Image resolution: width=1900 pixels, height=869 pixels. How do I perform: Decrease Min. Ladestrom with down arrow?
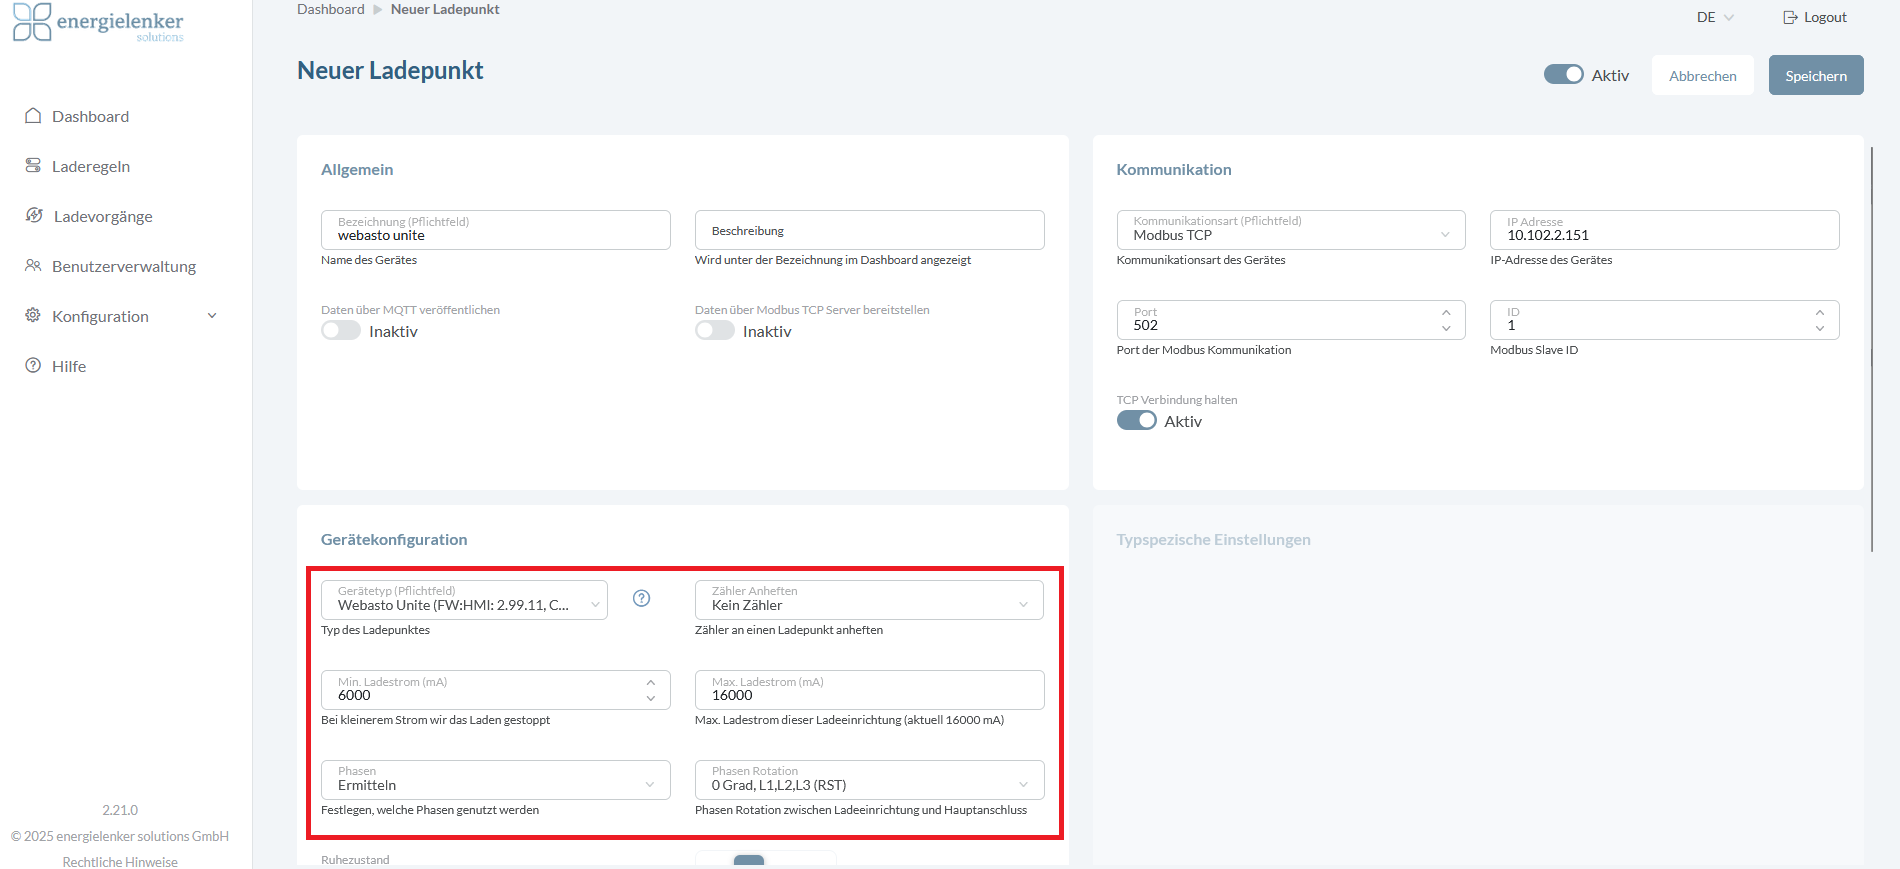tap(651, 698)
